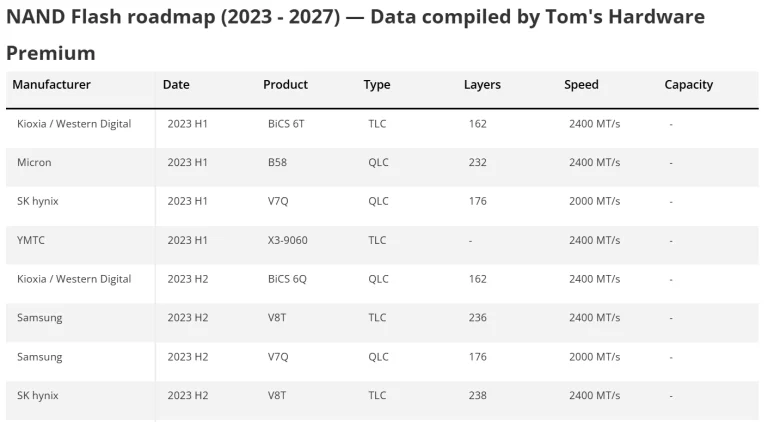Click the Product column header
This screenshot has height=422, width=768.
285,85
